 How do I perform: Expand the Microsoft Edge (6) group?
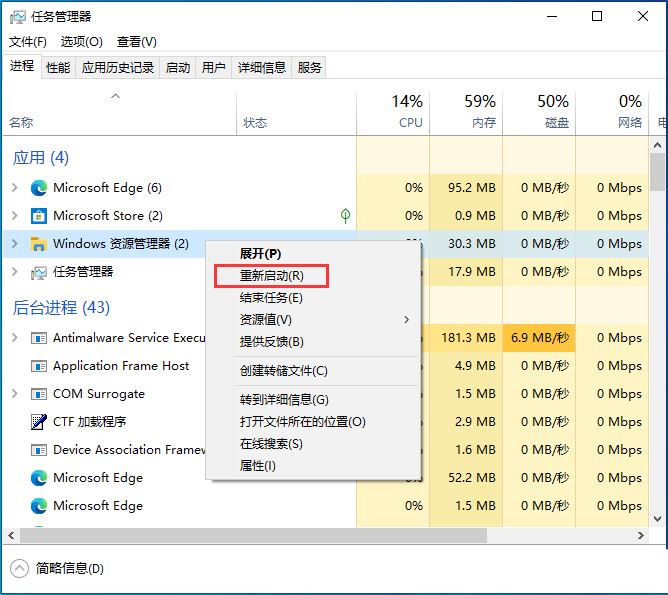(x=15, y=187)
